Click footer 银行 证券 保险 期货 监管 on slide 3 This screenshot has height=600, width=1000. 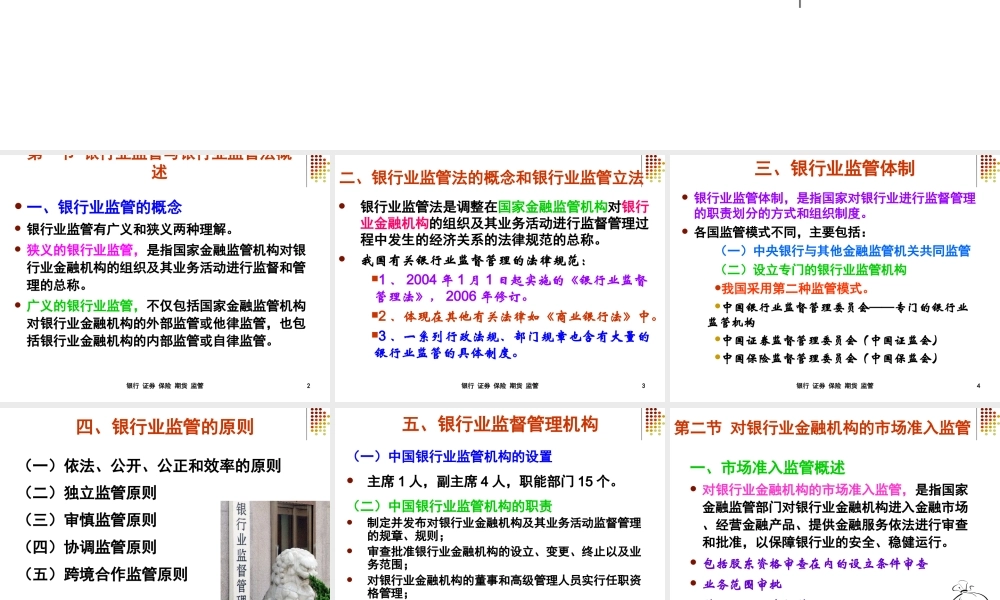500,386
